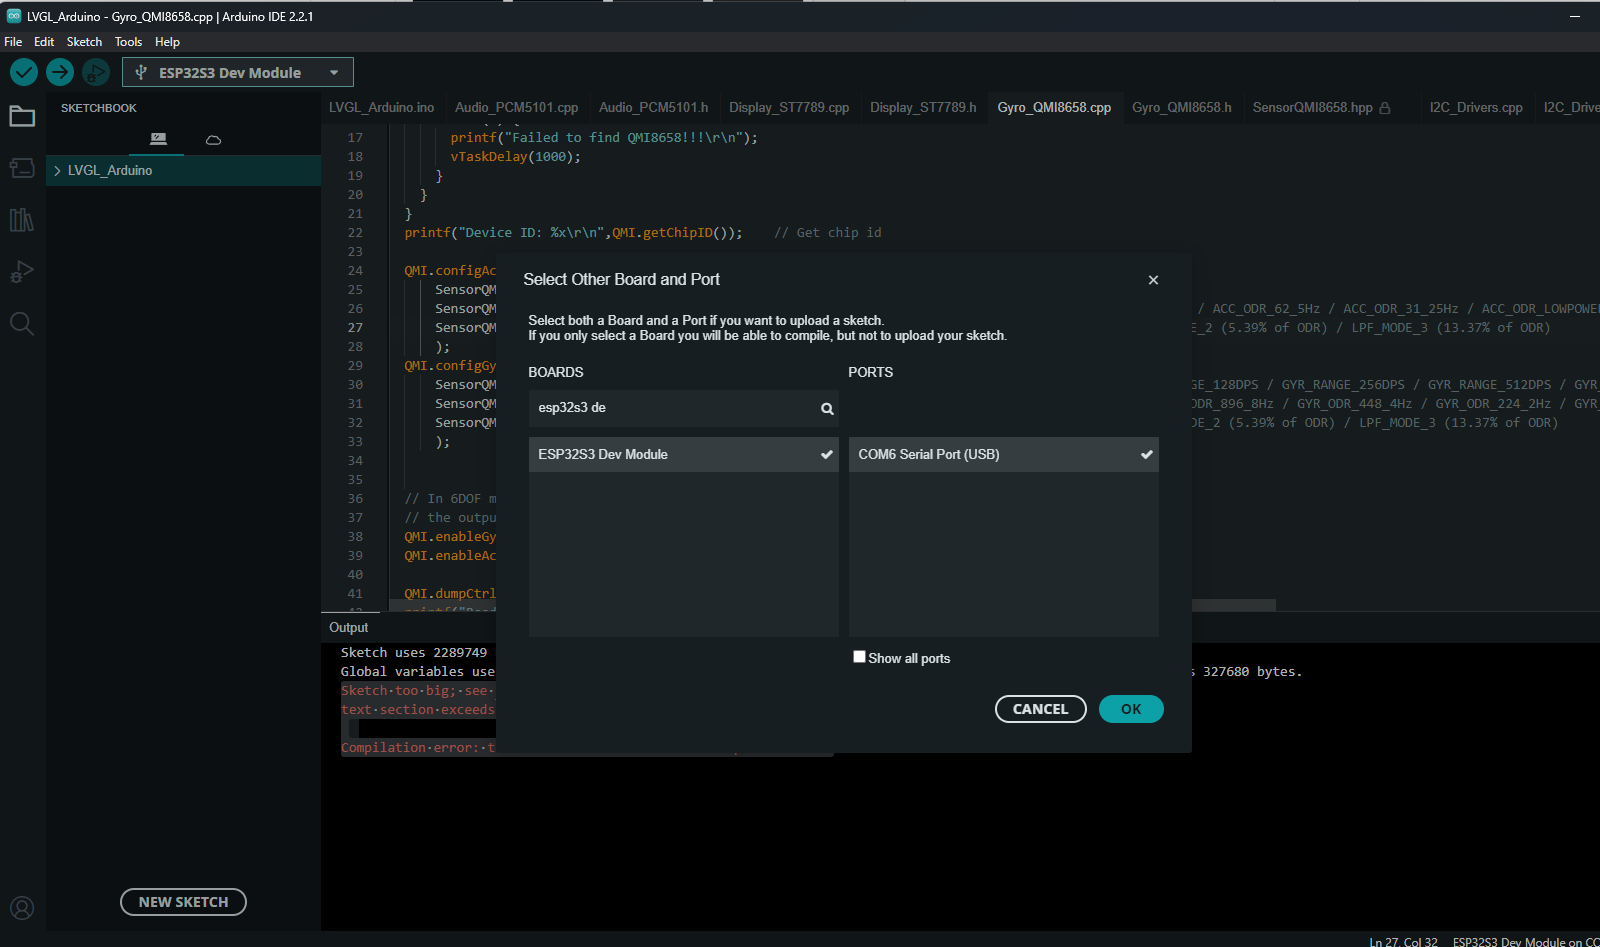This screenshot has width=1600, height=947.
Task: Click the user account icon
Action: [22, 908]
